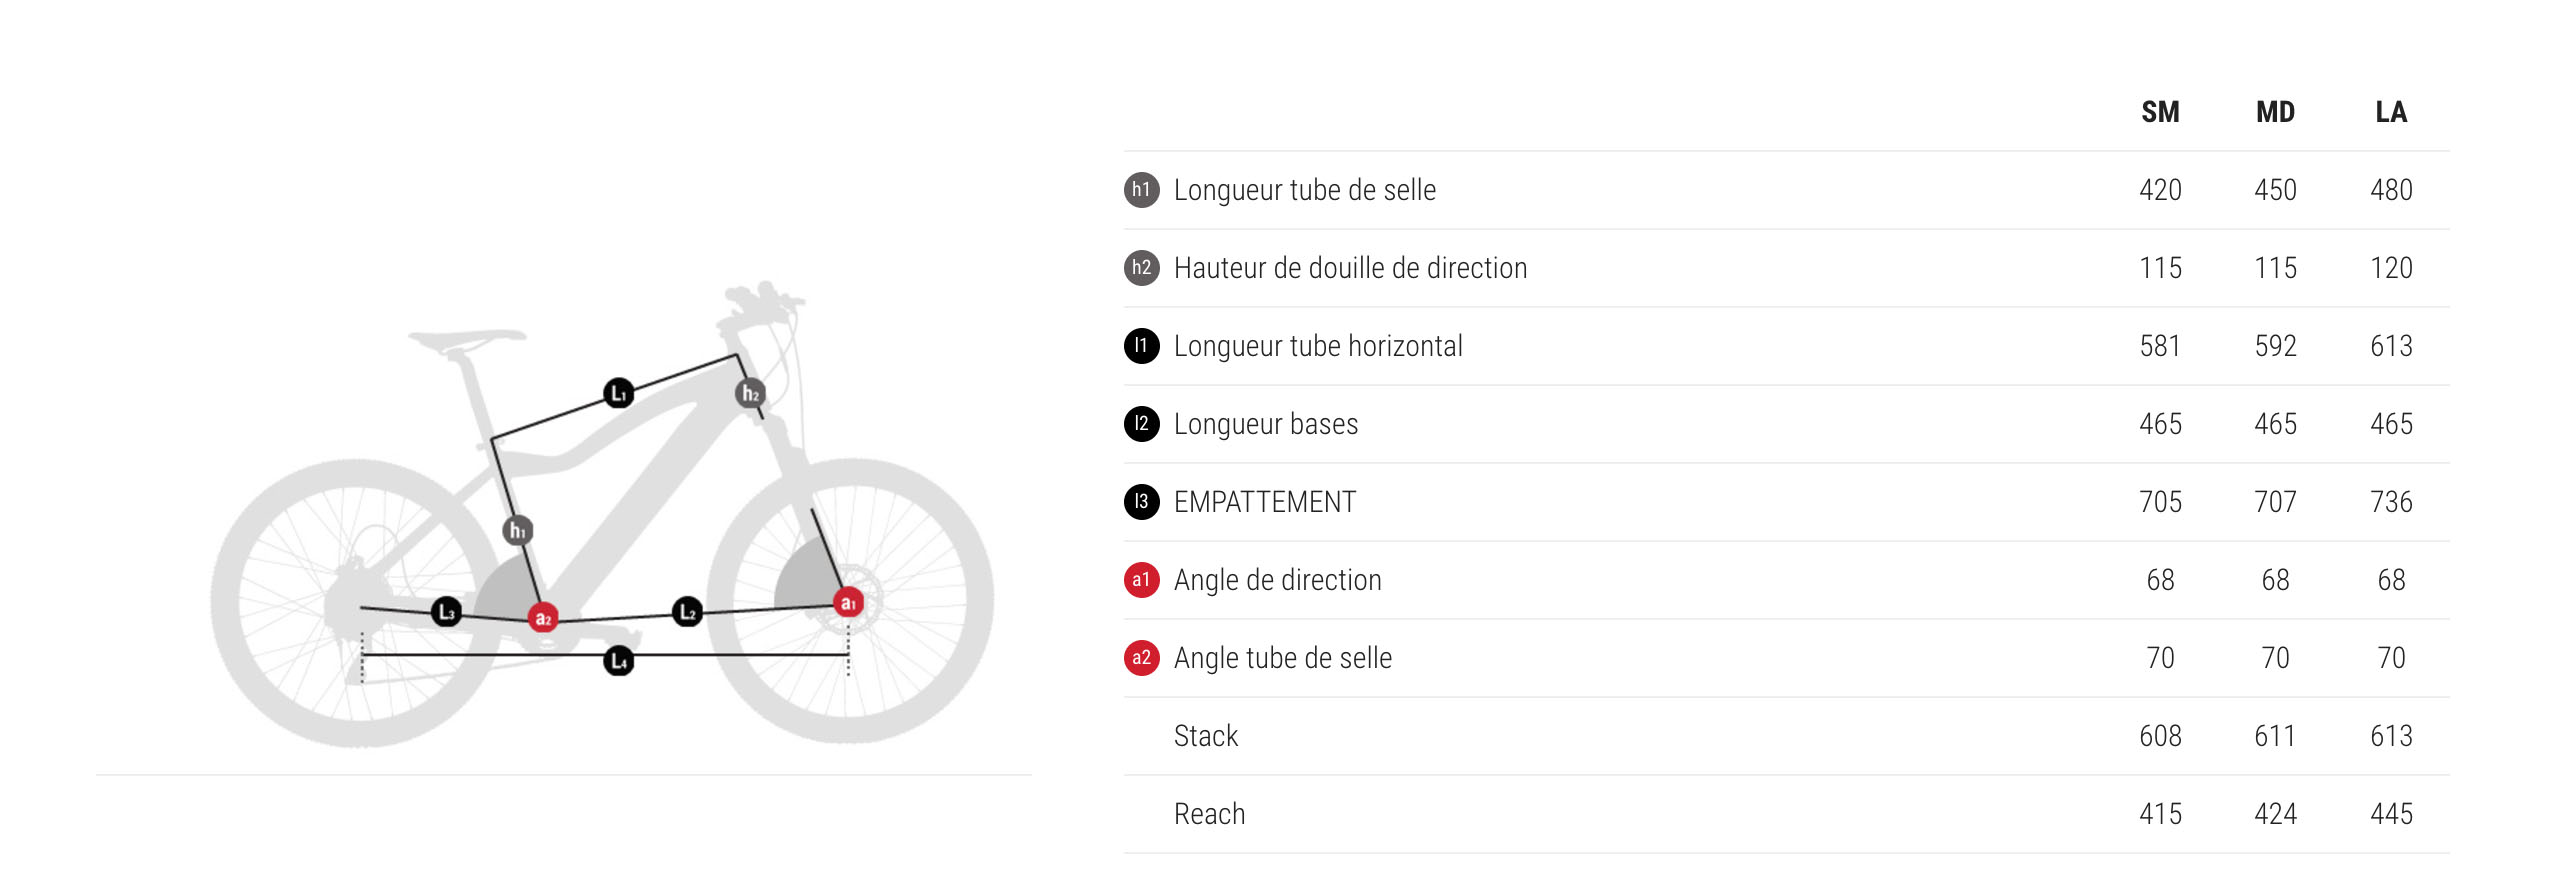Screen dimensions: 2552x882
Task: Select the LA size column header
Action: [2391, 112]
